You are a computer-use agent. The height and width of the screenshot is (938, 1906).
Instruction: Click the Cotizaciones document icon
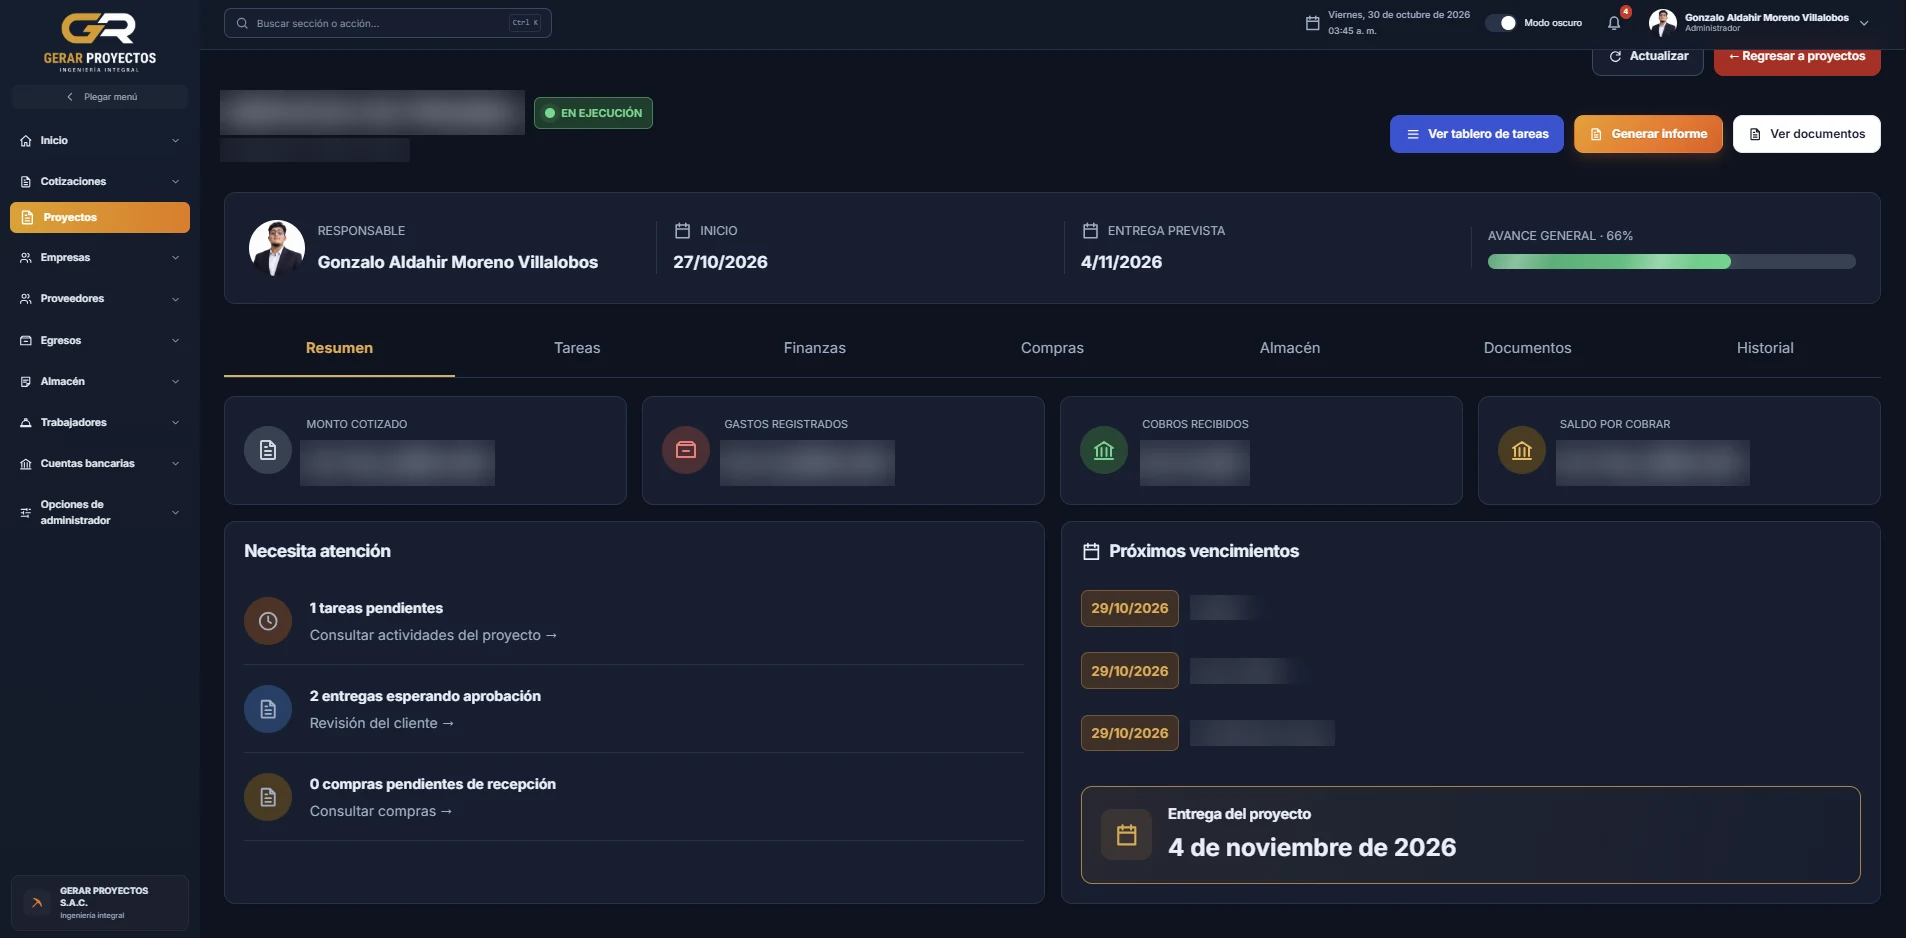26,182
